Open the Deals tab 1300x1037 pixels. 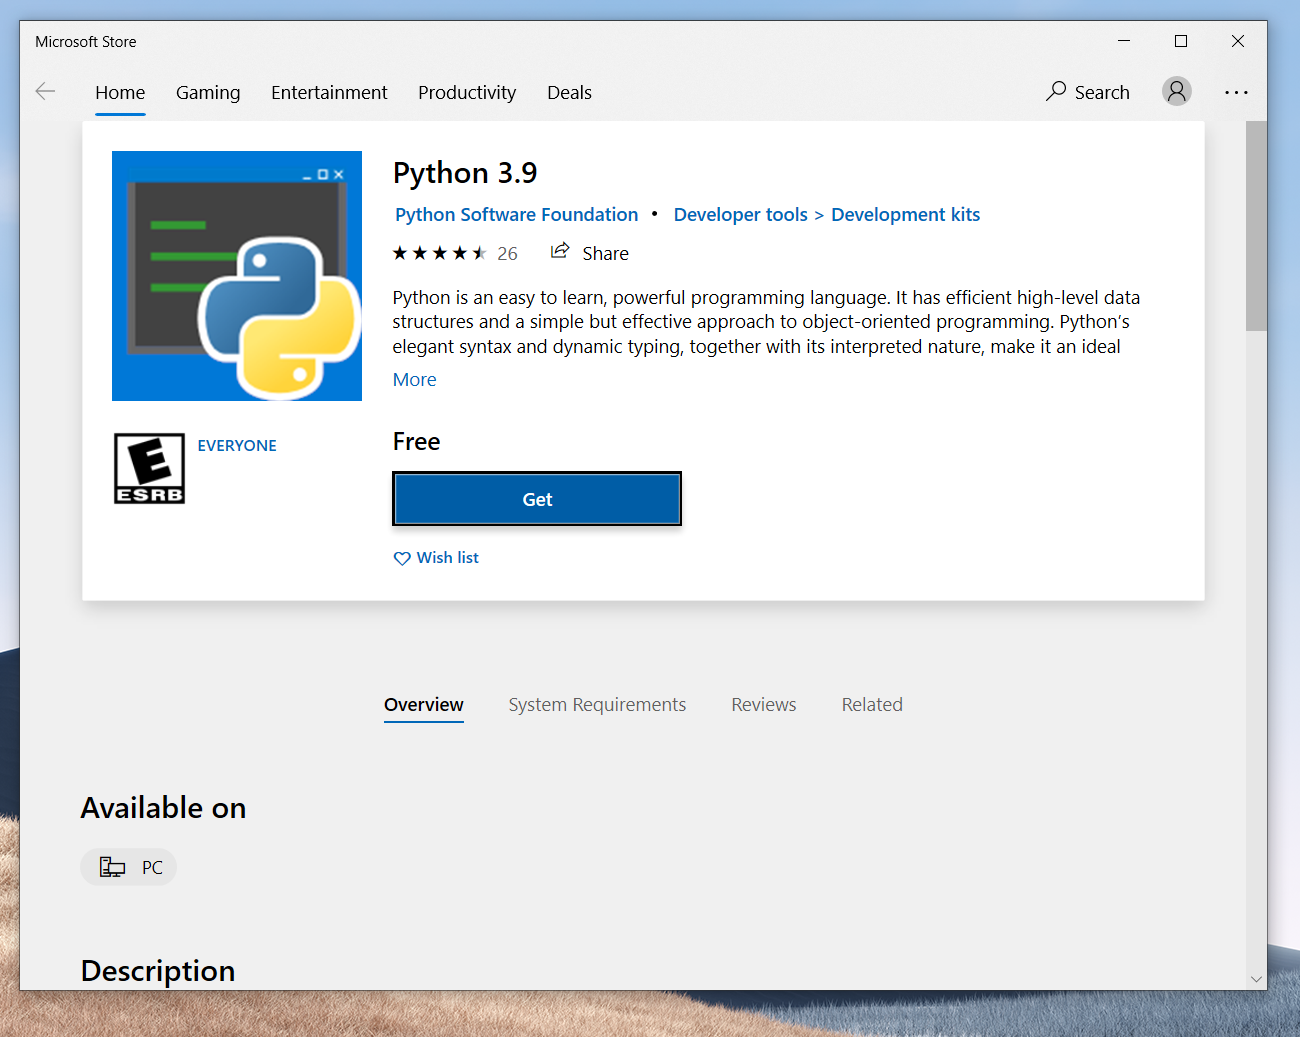pos(569,92)
